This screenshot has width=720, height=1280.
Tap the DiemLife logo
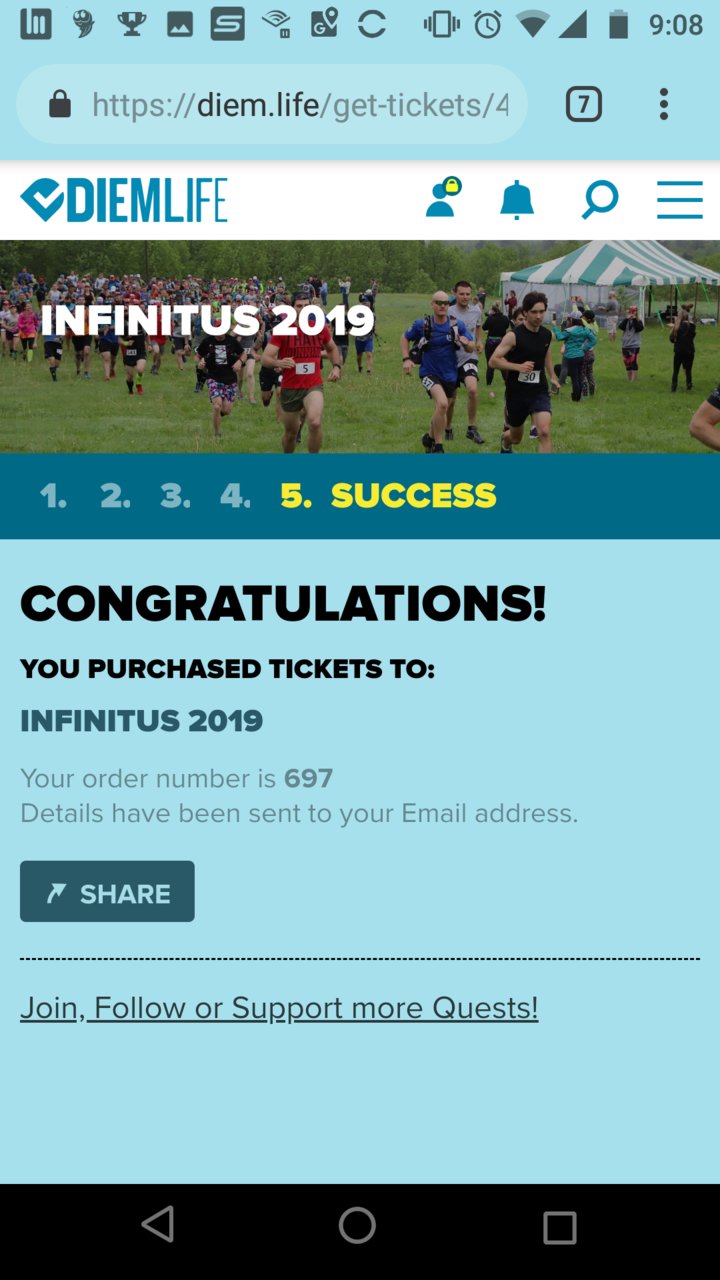[124, 200]
